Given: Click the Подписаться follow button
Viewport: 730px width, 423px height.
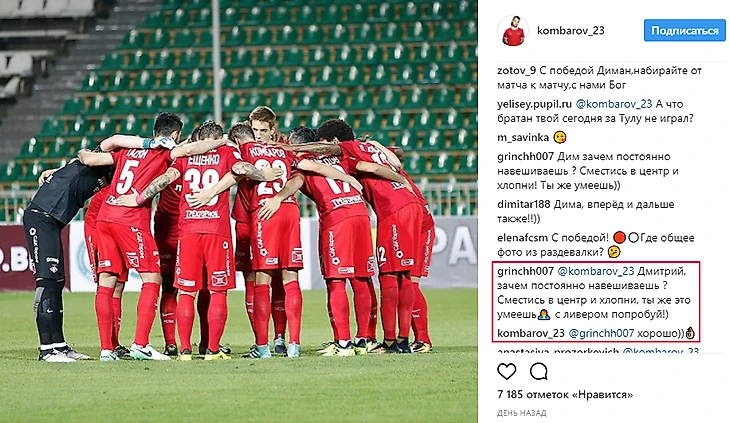Looking at the screenshot, I should [684, 31].
